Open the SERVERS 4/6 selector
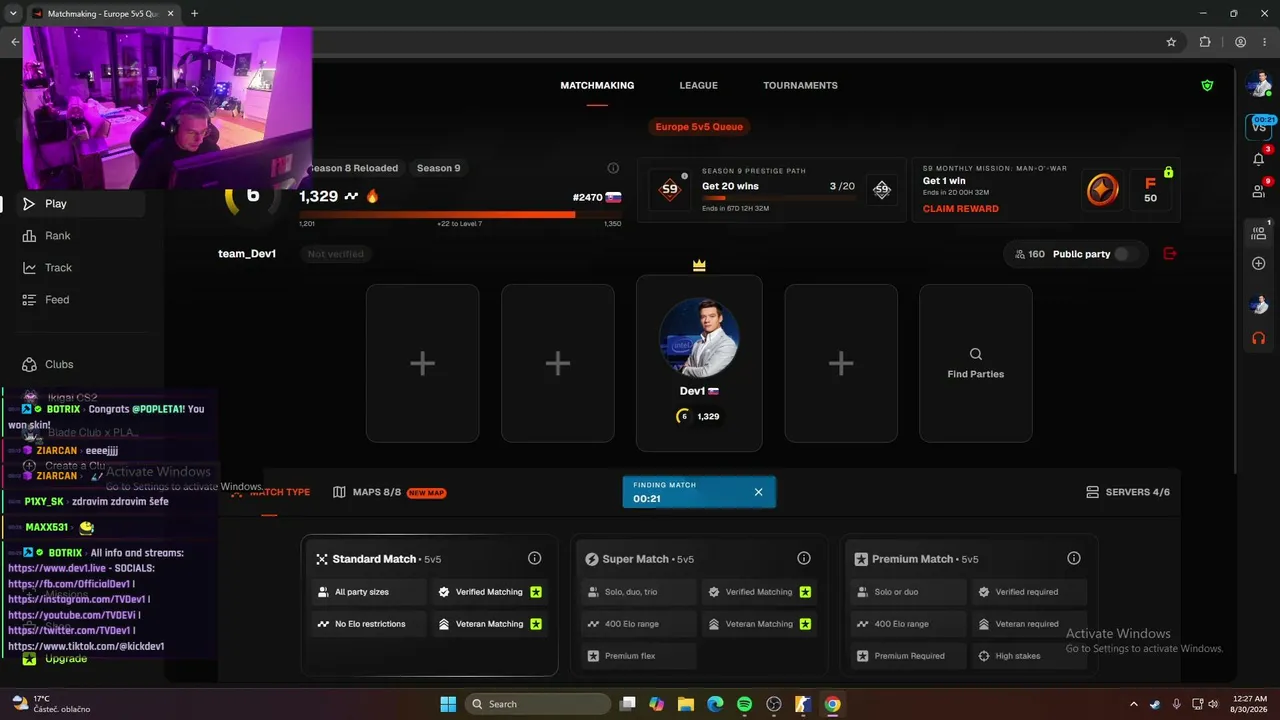Viewport: 1280px width, 720px height. coord(1128,493)
